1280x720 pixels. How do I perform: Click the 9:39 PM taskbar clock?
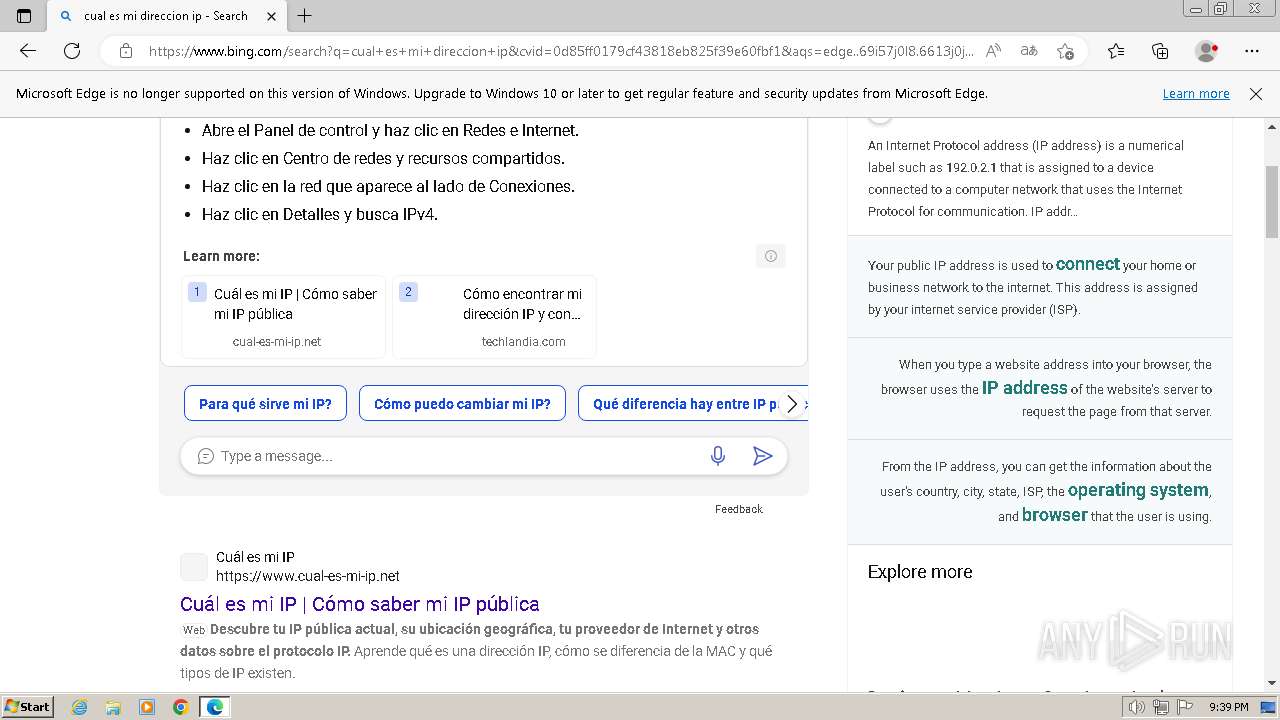1229,707
